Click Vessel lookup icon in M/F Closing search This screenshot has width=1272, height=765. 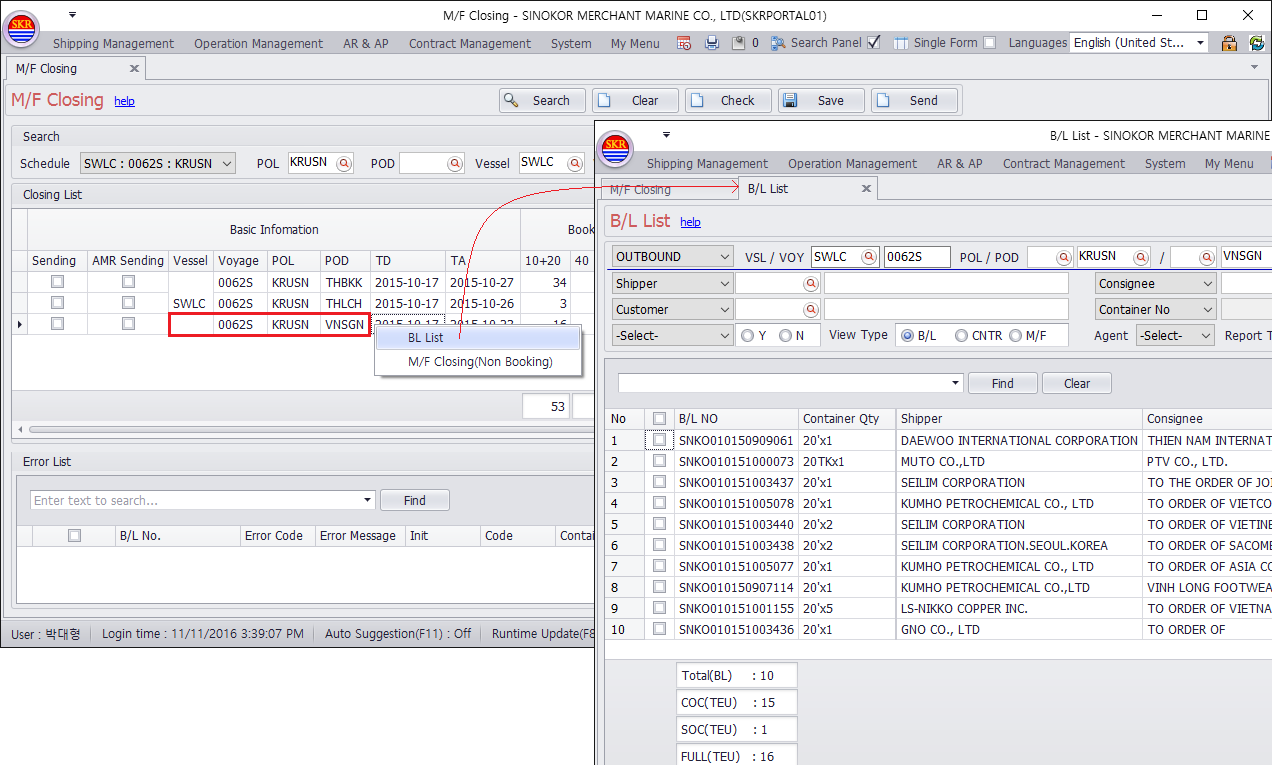576,163
